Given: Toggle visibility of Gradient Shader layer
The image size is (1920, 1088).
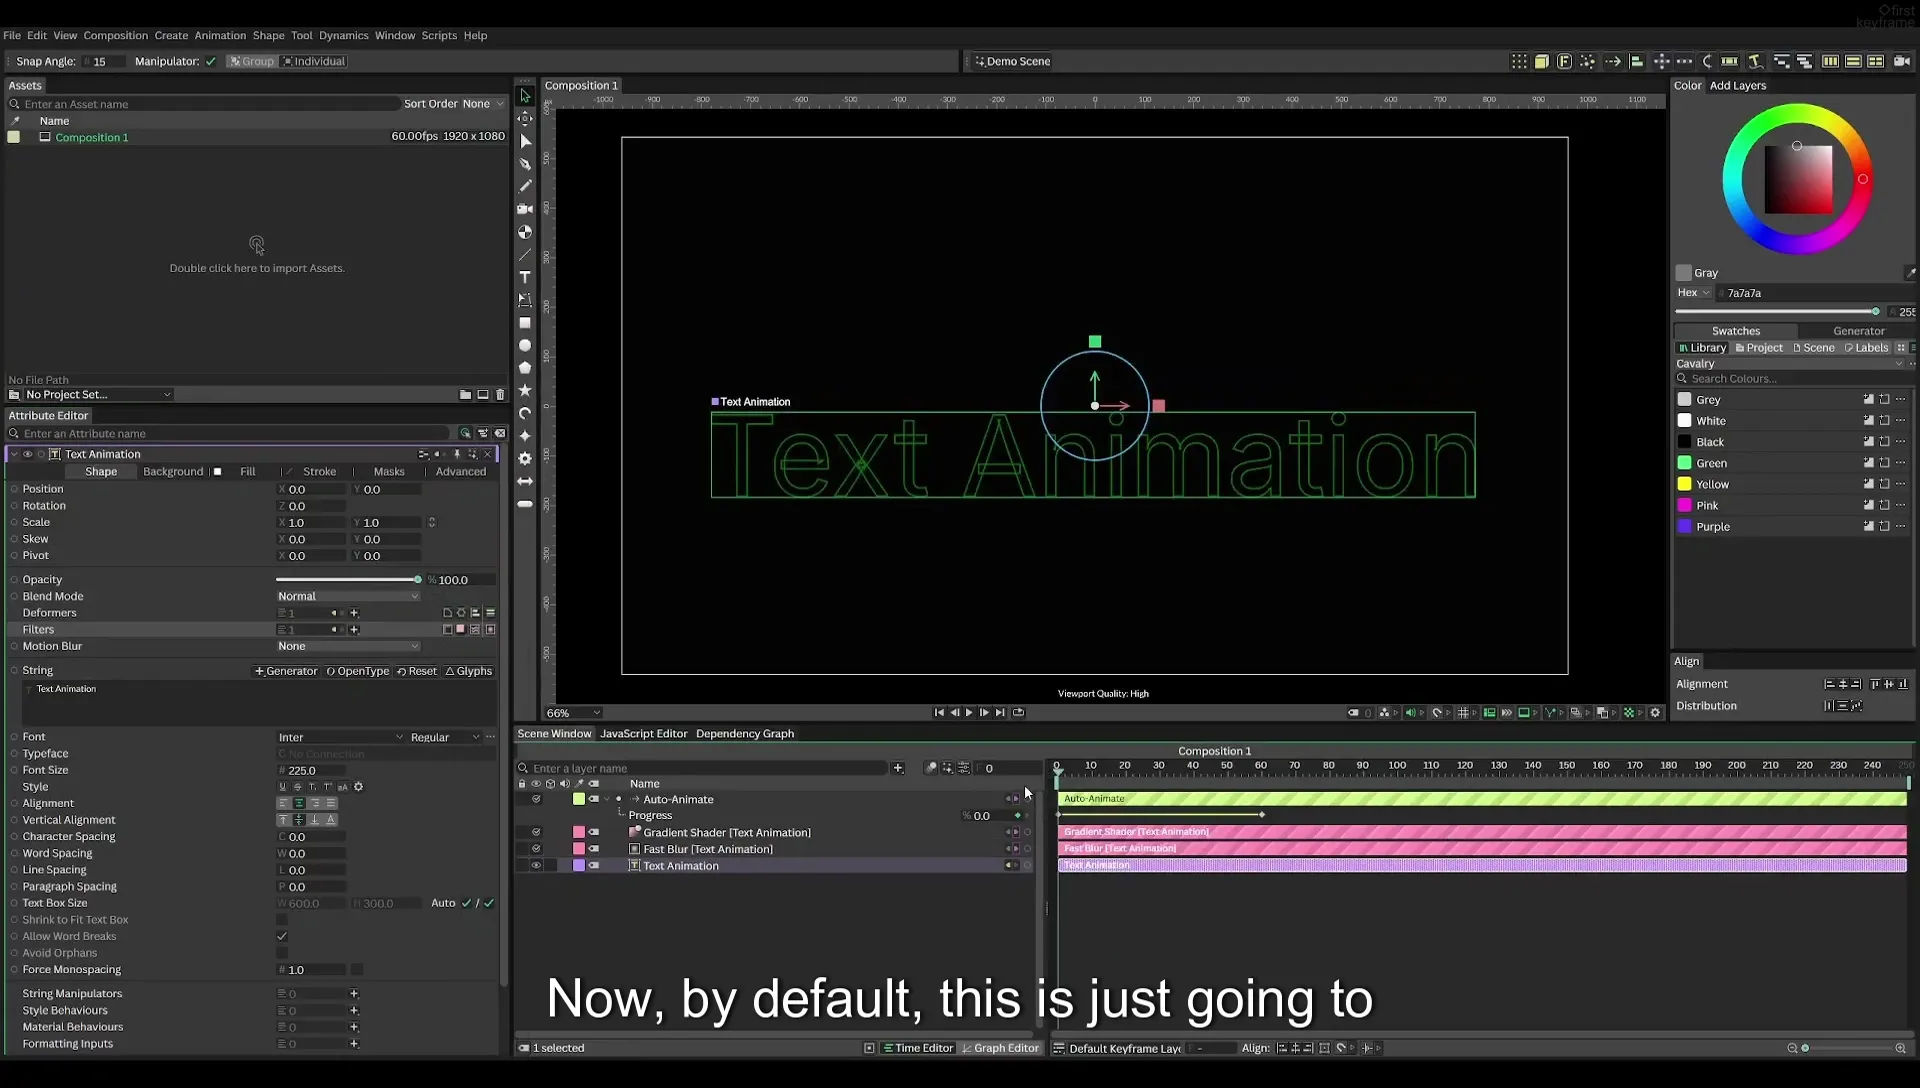Looking at the screenshot, I should (x=536, y=832).
